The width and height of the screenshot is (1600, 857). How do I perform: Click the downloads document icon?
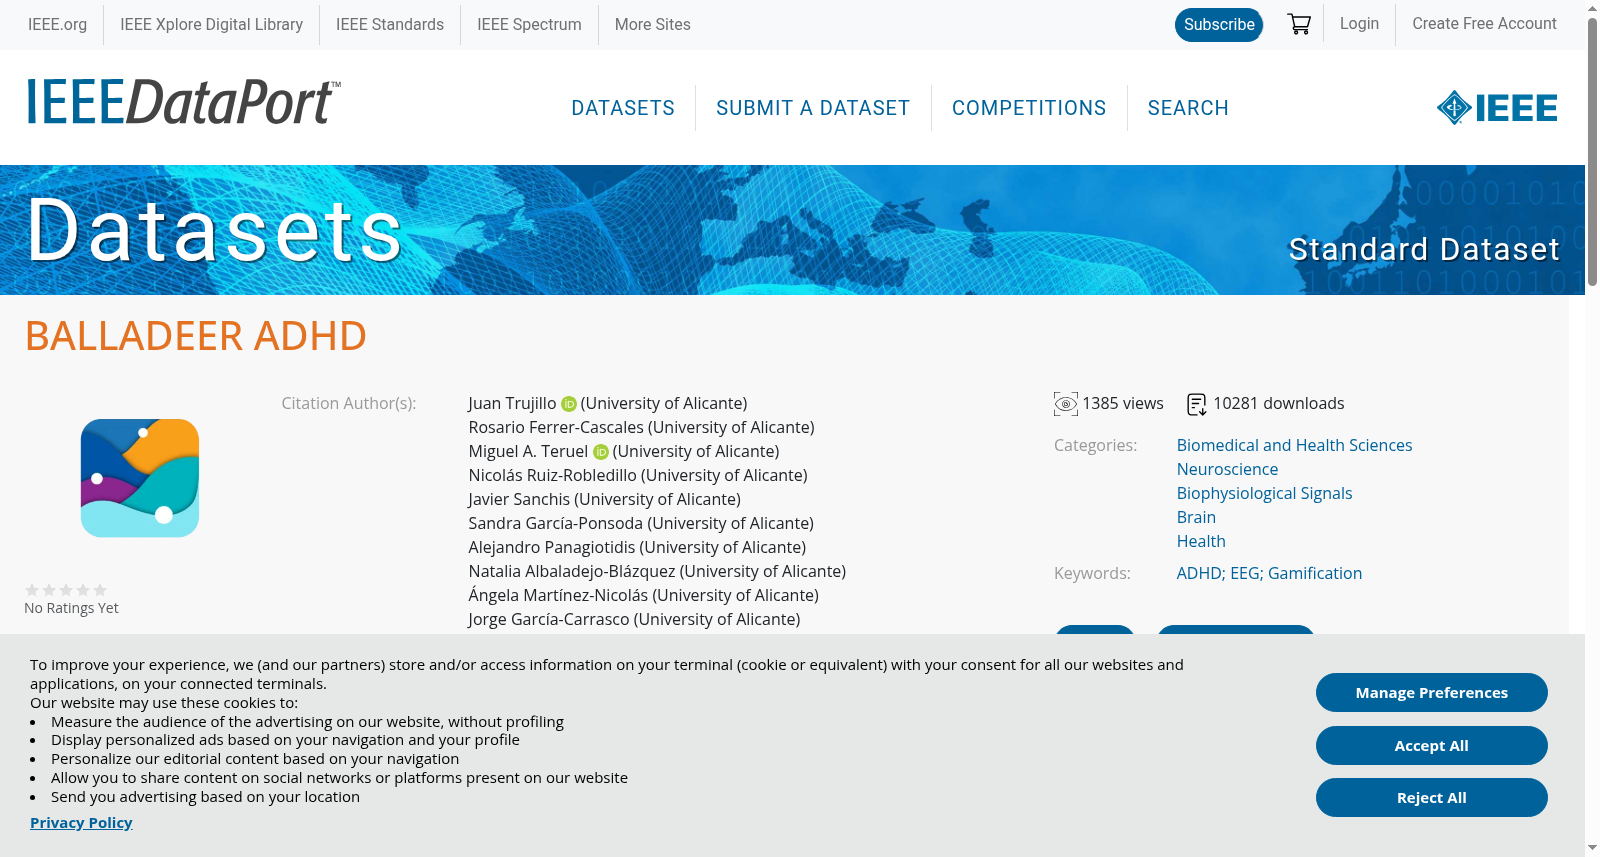pyautogui.click(x=1197, y=404)
